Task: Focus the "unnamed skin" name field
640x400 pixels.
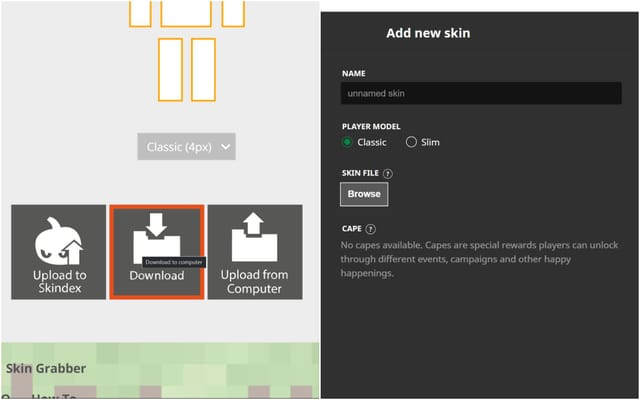Action: pos(481,93)
